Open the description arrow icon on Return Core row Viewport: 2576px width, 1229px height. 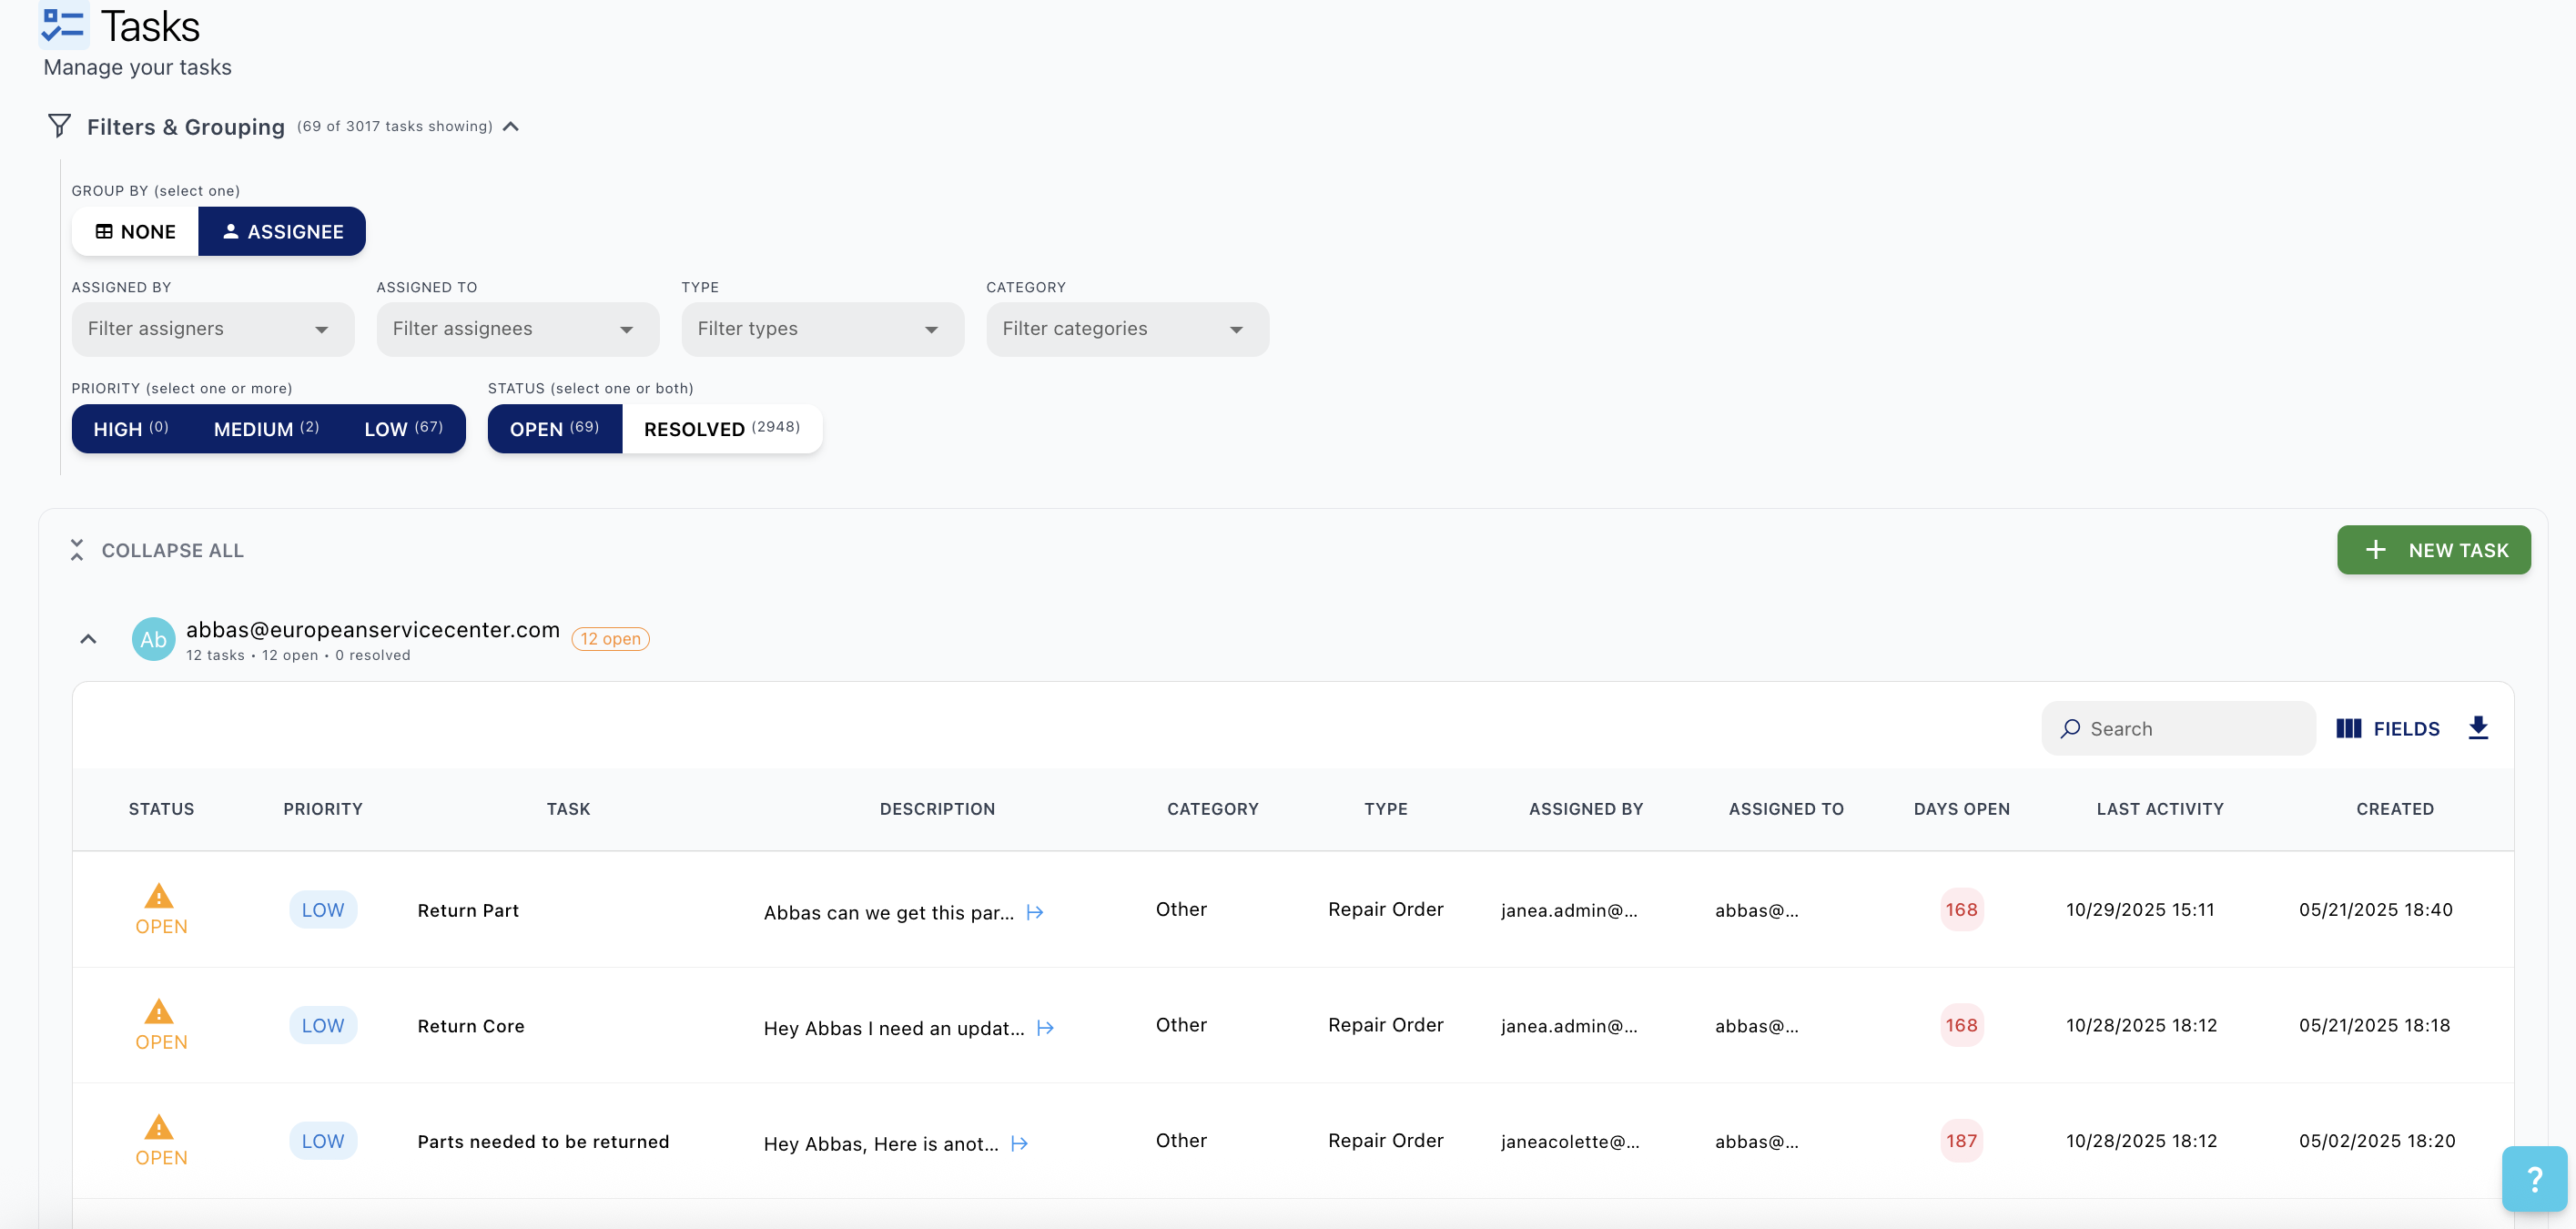1044,1027
